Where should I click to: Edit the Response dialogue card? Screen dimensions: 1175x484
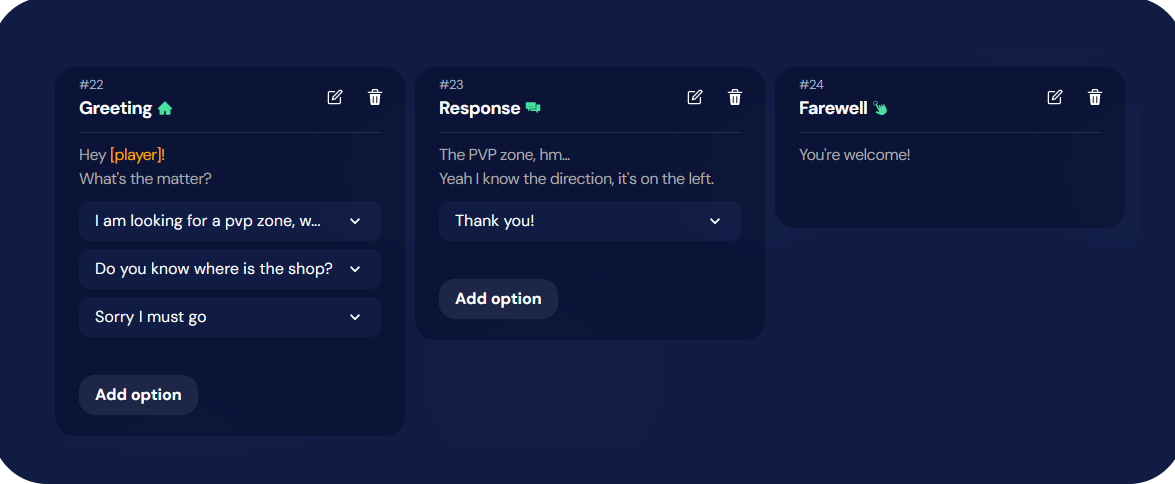click(x=695, y=97)
